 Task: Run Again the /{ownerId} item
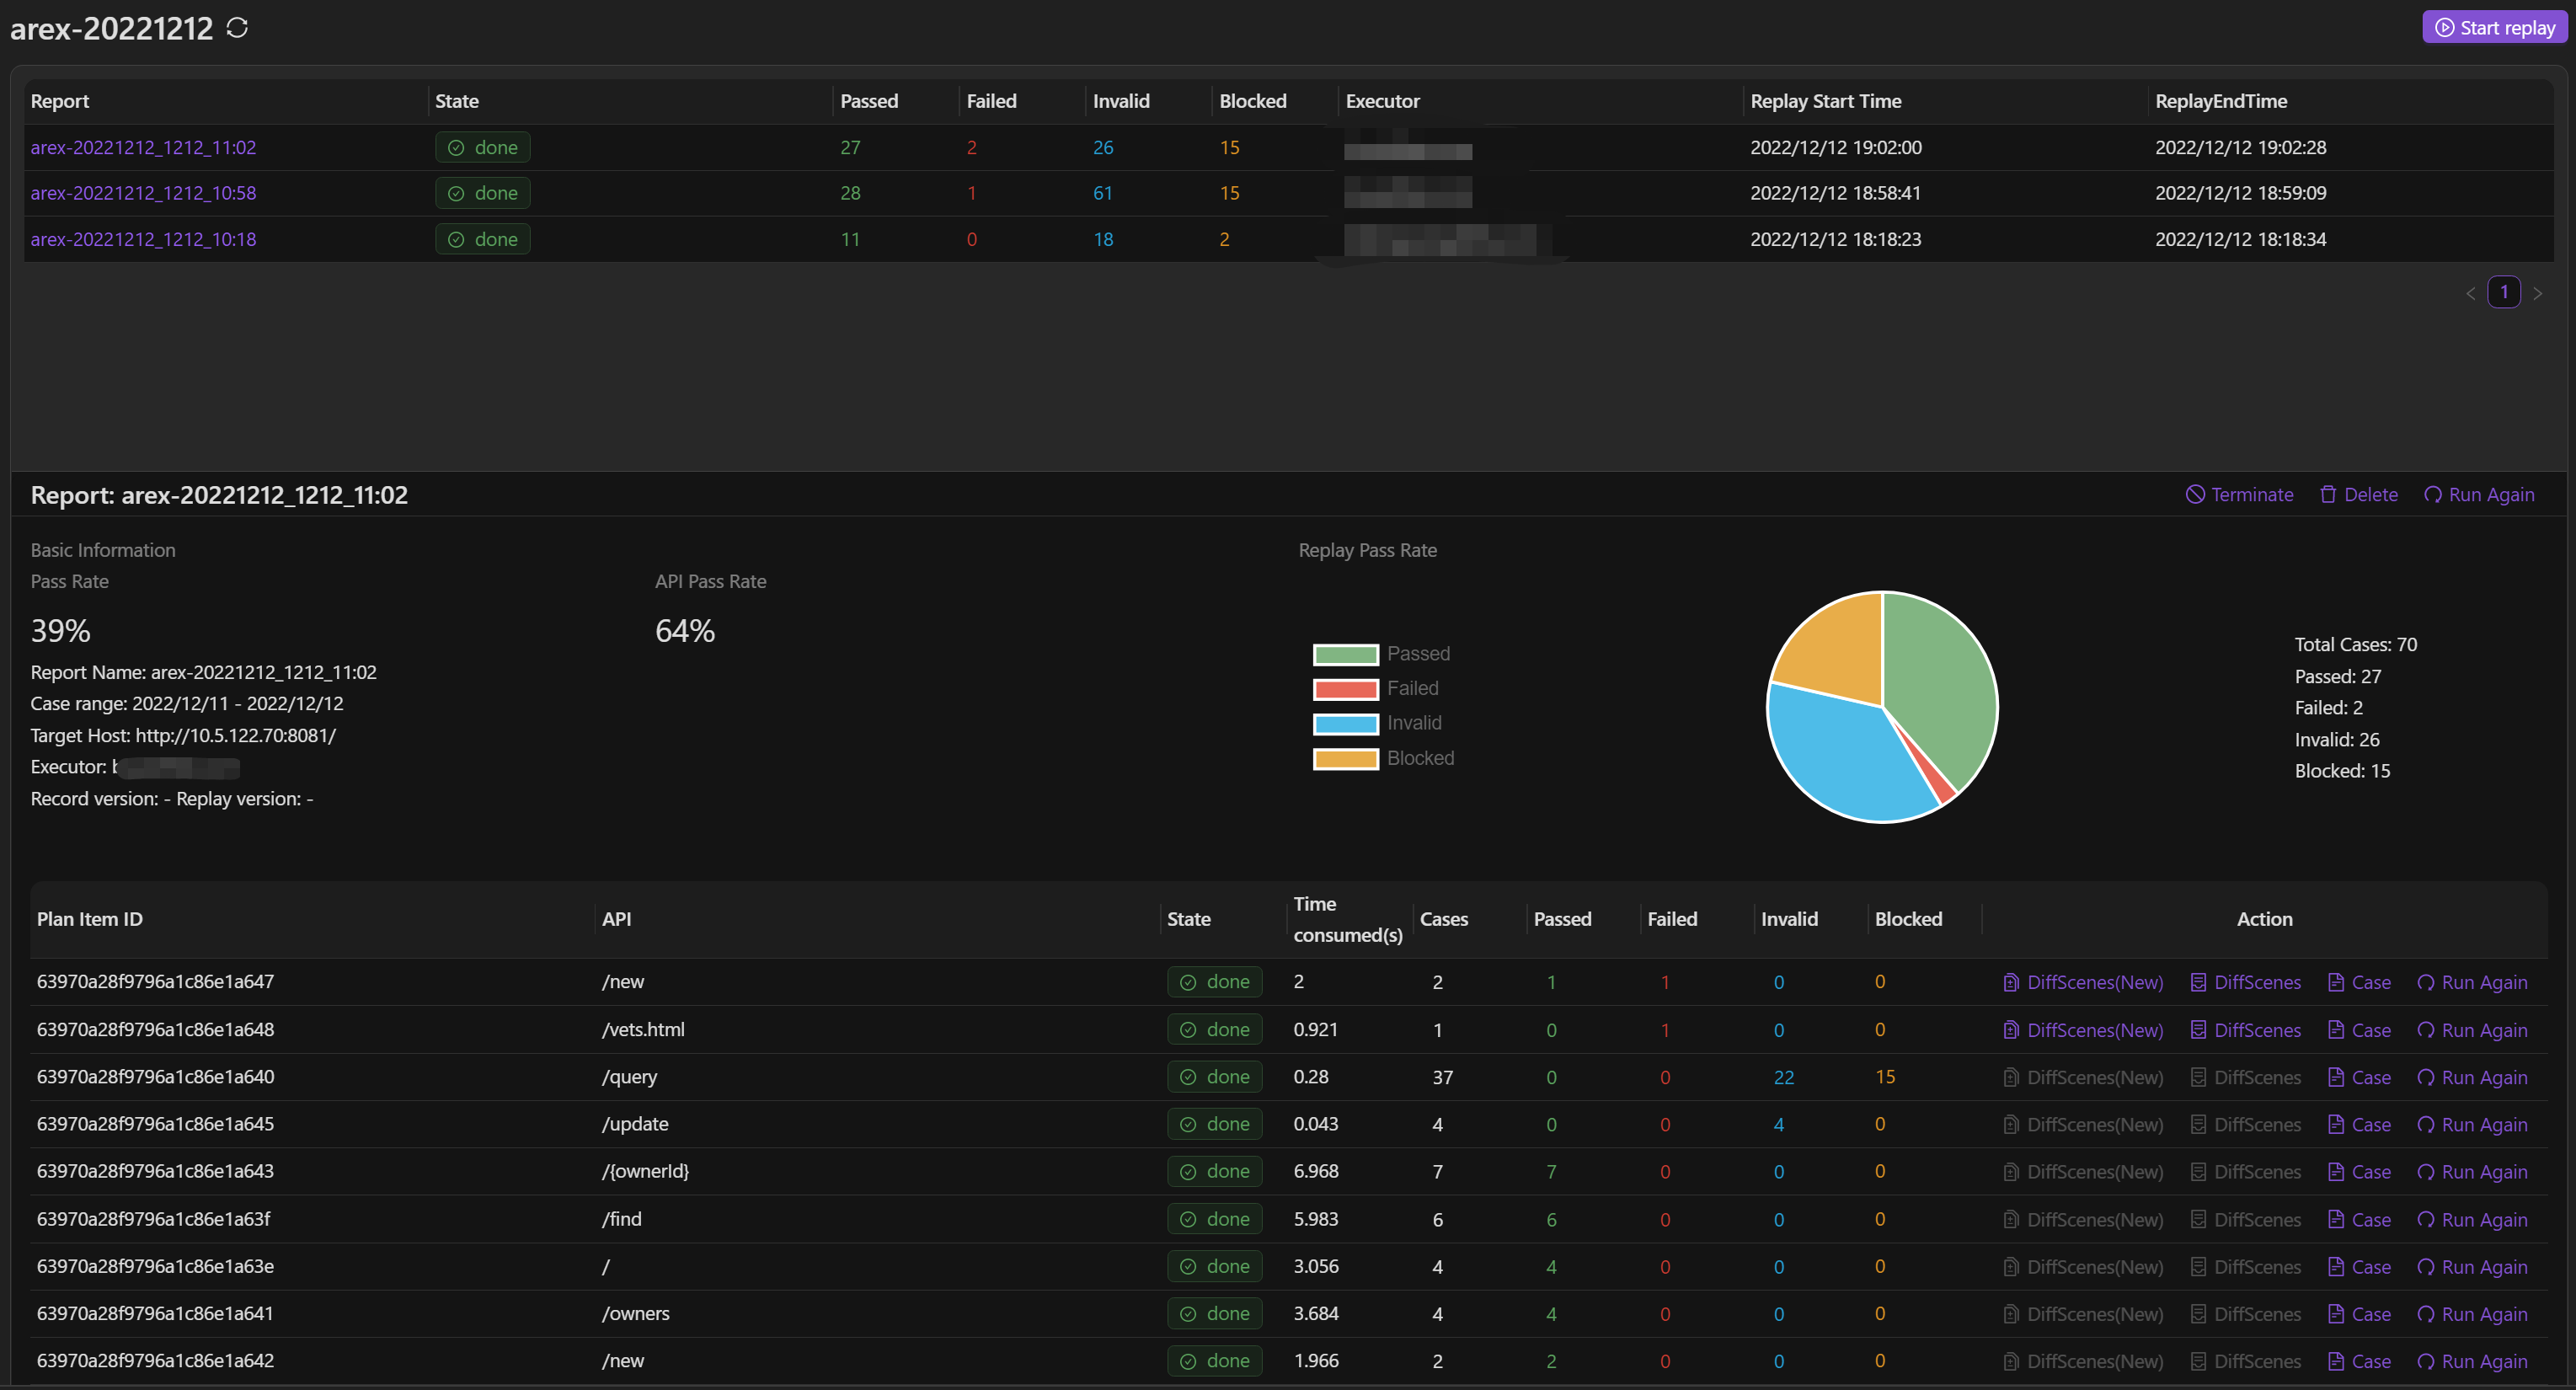(x=2472, y=1172)
